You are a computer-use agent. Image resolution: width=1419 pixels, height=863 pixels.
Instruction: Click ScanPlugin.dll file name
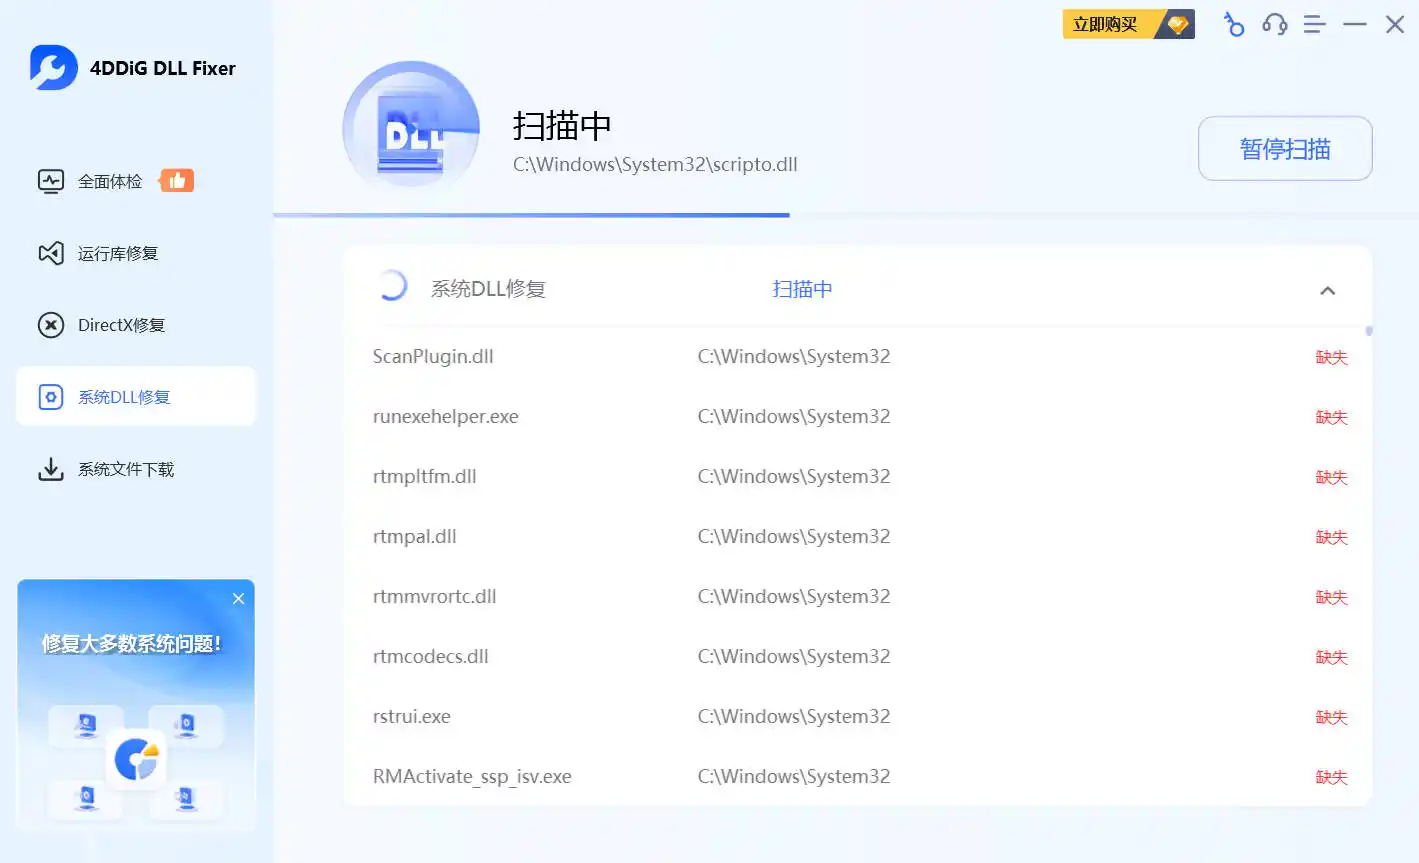433,357
